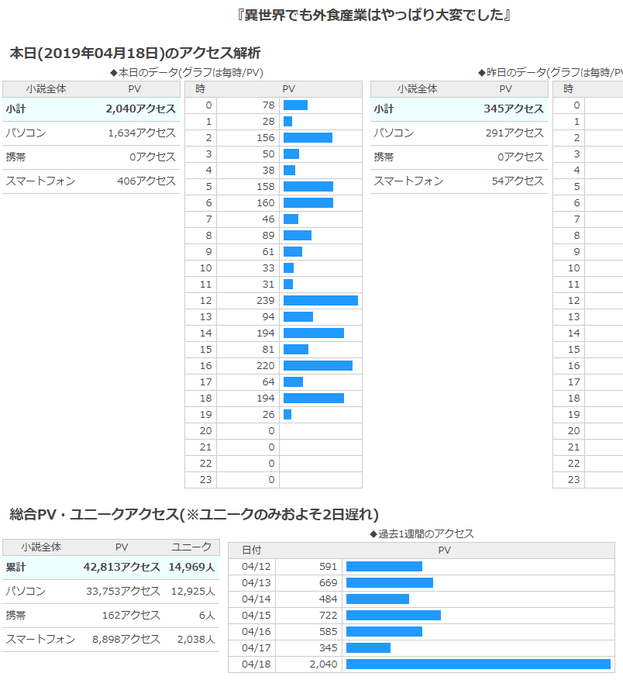Select cumulative total 42,813アクセス in 累計 row
Viewport: 623px width, 680px height.
click(x=122, y=567)
